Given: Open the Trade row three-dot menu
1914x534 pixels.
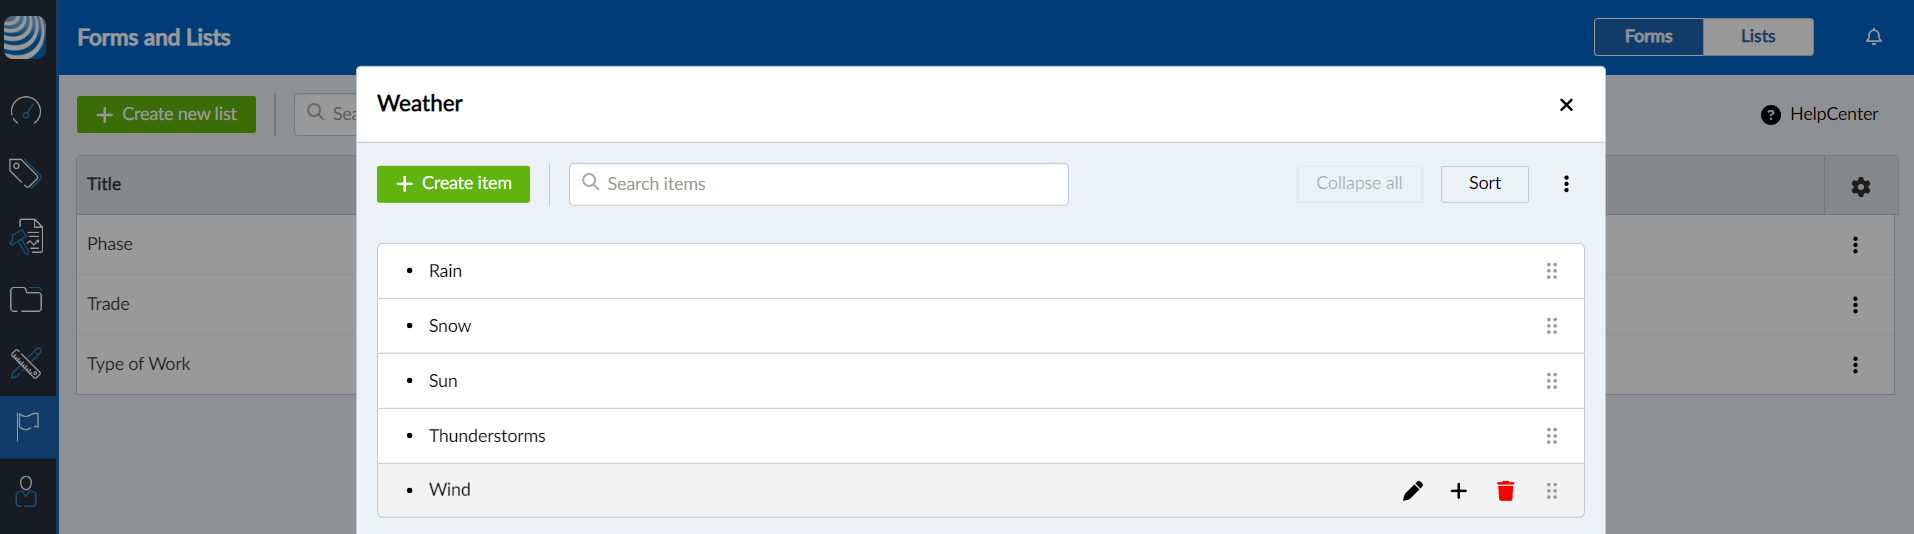Looking at the screenshot, I should (1855, 305).
